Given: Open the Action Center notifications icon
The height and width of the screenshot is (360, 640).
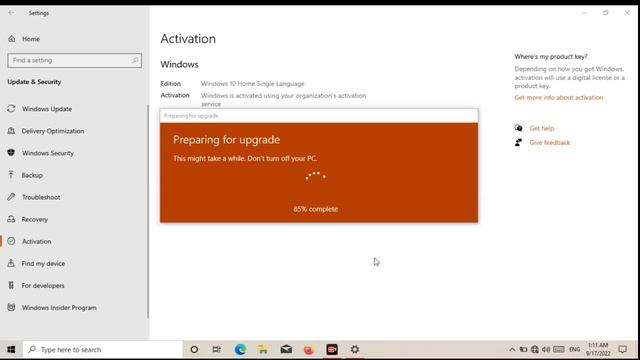Looking at the screenshot, I should (x=622, y=350).
